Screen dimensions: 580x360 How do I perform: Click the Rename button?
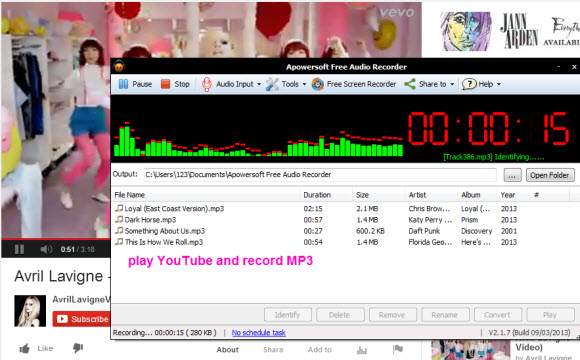445,315
